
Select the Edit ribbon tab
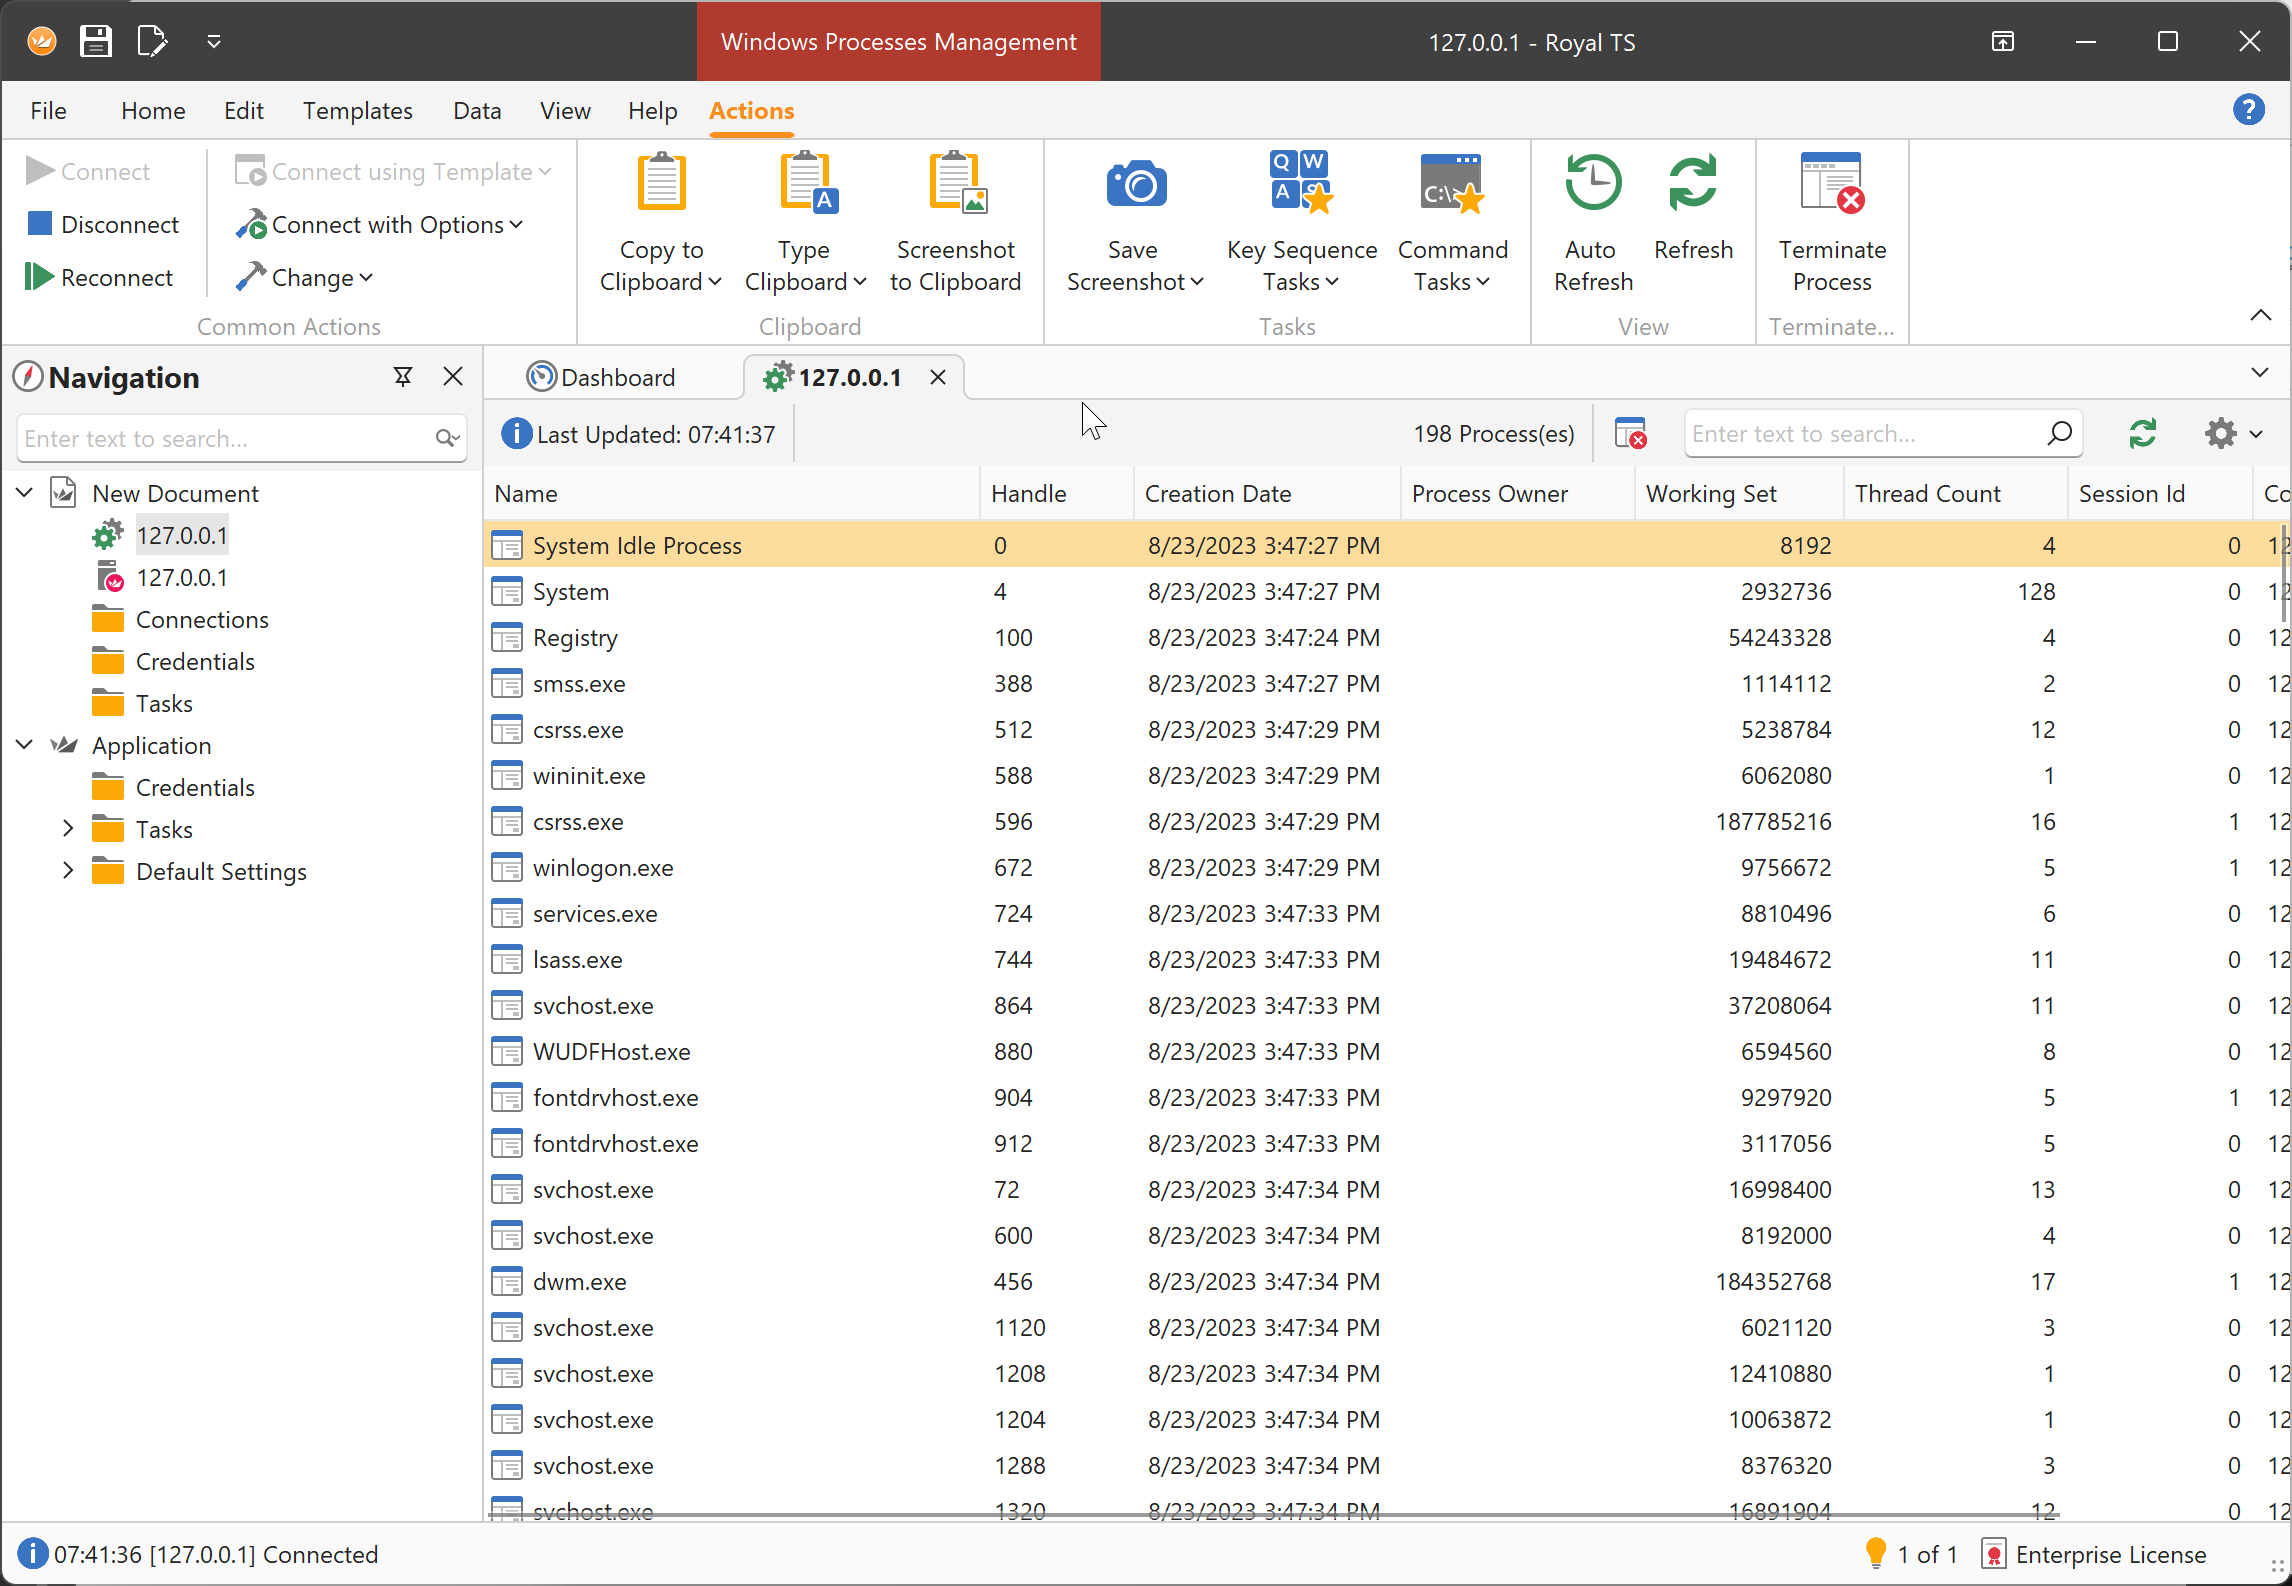(x=244, y=110)
